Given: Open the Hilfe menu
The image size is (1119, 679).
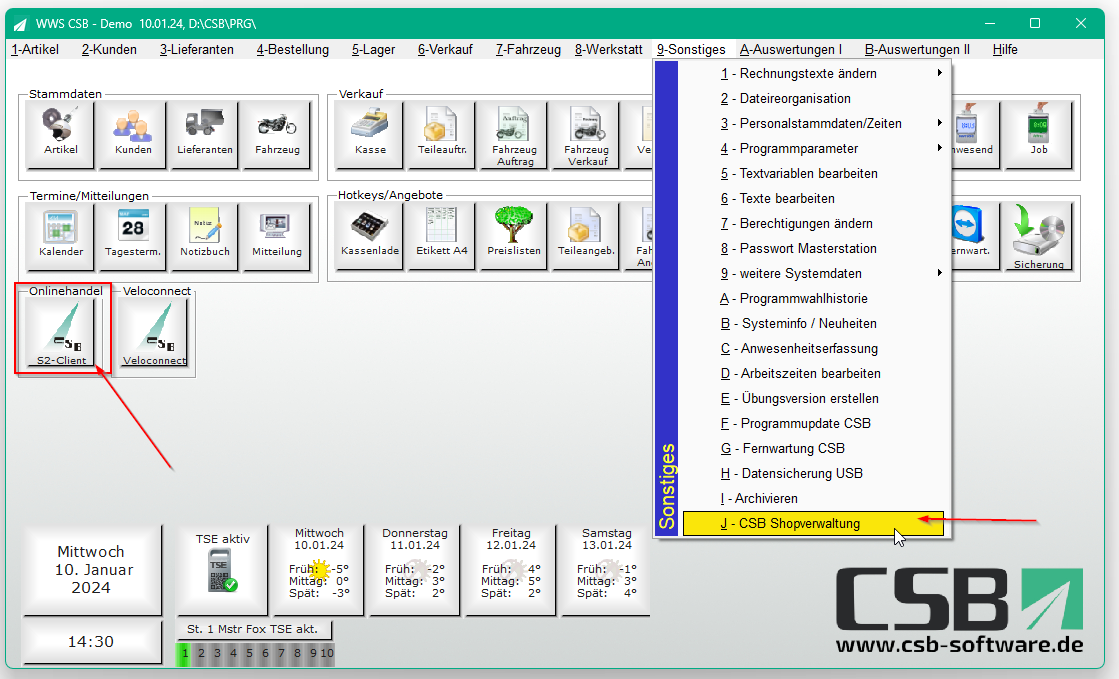Looking at the screenshot, I should click(1005, 49).
